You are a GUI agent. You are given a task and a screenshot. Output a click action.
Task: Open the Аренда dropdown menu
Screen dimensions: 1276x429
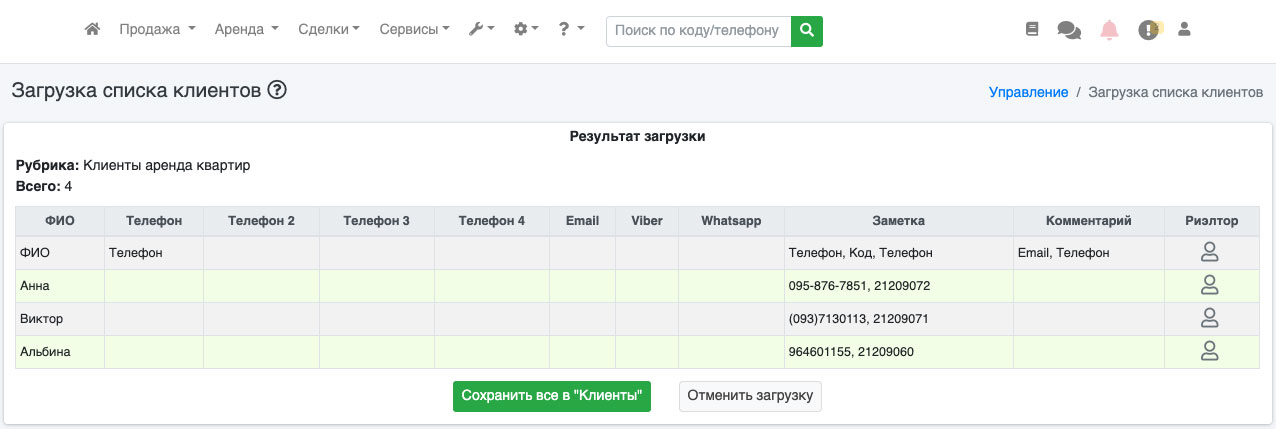click(246, 30)
